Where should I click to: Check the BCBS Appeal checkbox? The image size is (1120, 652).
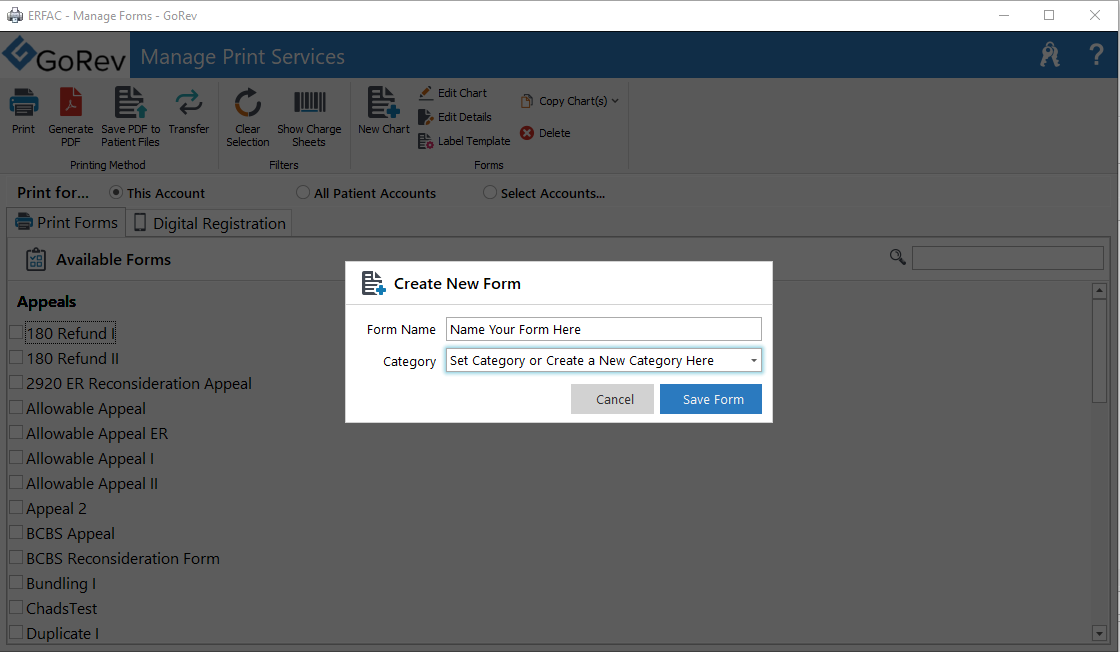pos(16,533)
